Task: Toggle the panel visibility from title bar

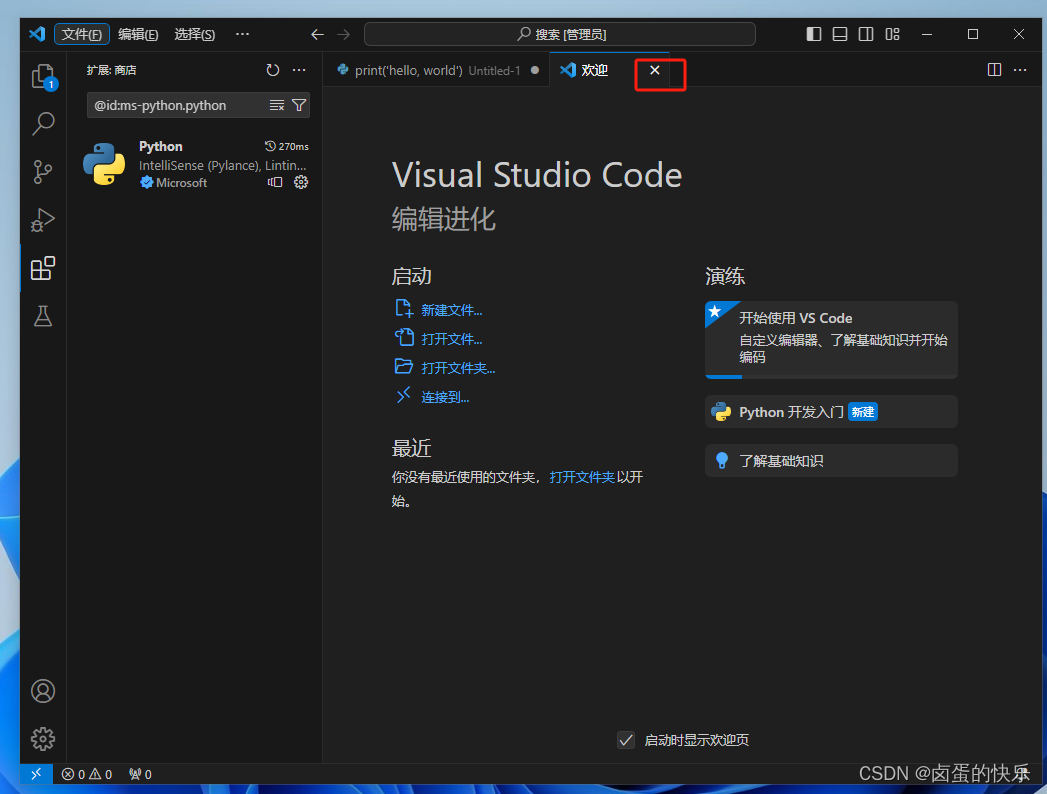Action: pos(839,33)
